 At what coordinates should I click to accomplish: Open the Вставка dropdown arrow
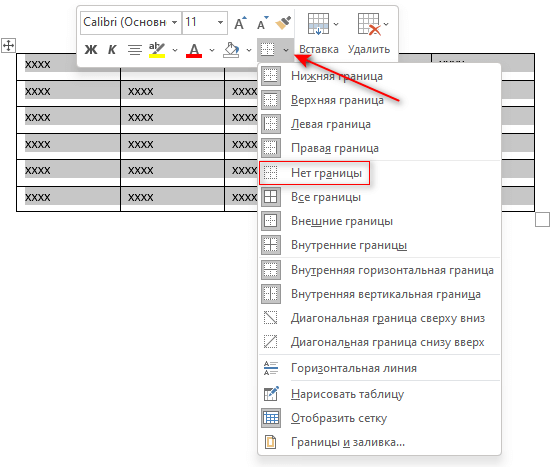coord(336,24)
